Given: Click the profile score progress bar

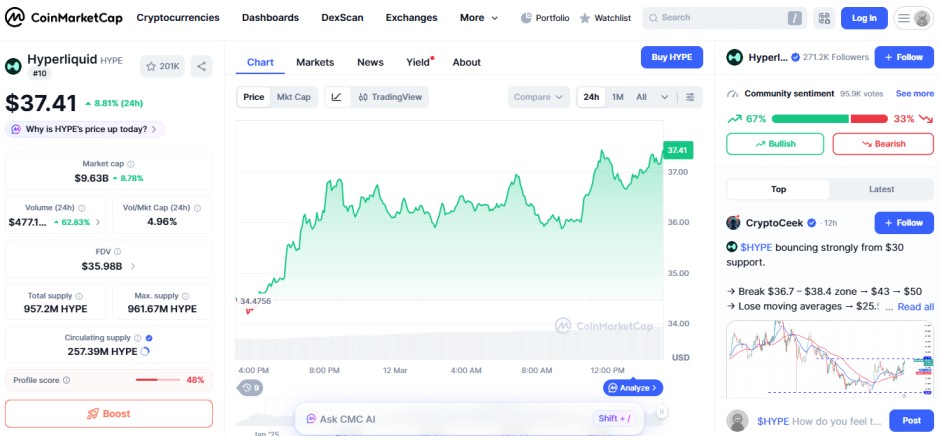Looking at the screenshot, I should 157,380.
